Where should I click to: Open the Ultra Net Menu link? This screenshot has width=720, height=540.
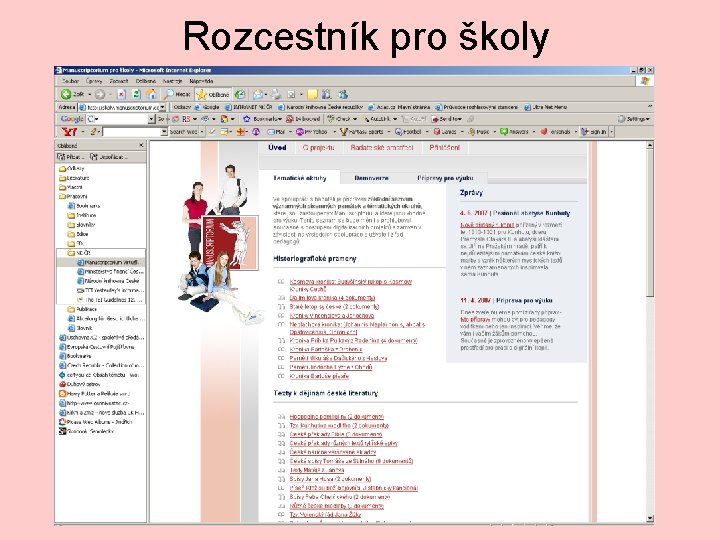point(546,107)
